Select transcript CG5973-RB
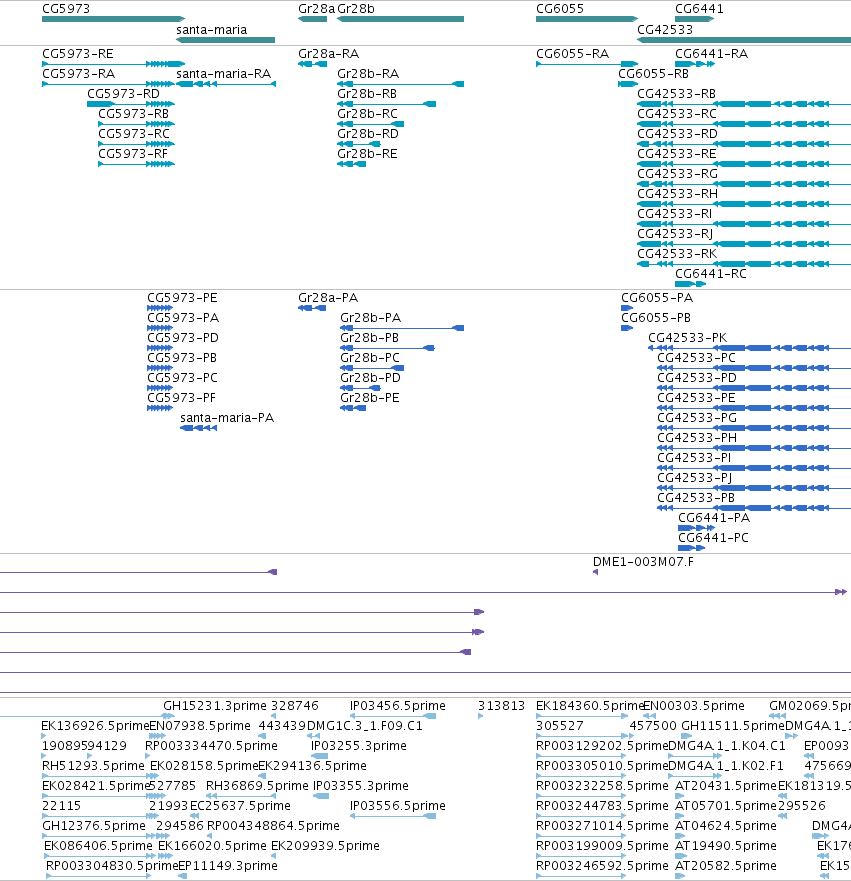Image resolution: width=851 pixels, height=881 pixels. (x=136, y=124)
